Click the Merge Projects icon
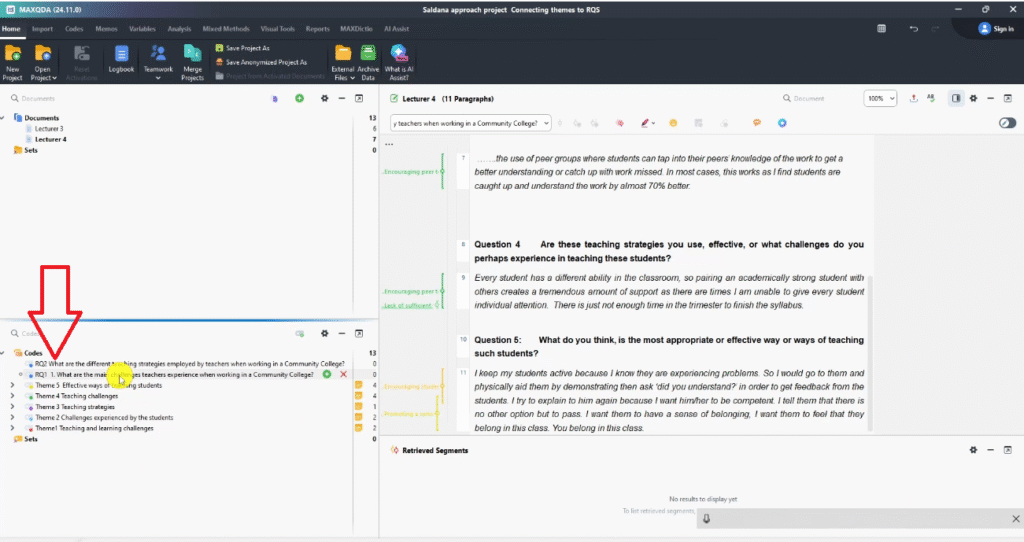The image size is (1024, 542). pyautogui.click(x=192, y=59)
